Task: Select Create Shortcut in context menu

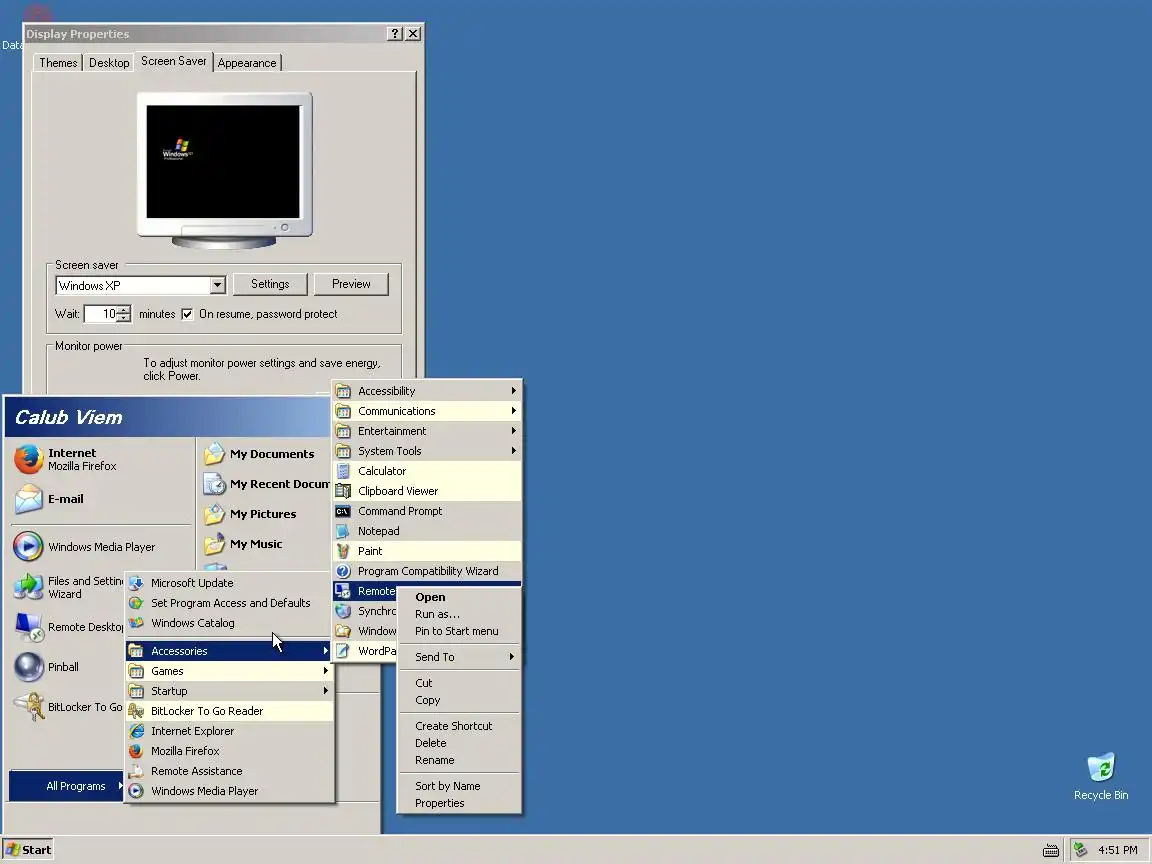Action: click(459, 726)
